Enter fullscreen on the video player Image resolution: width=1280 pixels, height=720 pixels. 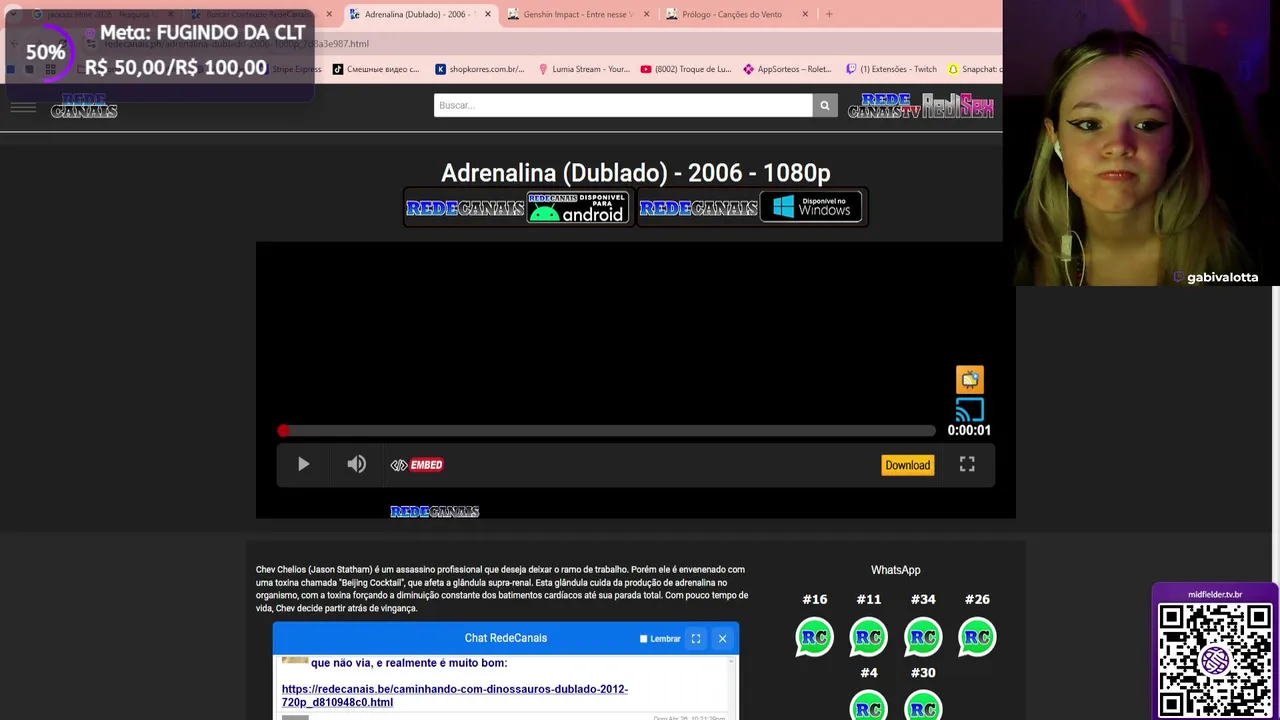pos(967,464)
